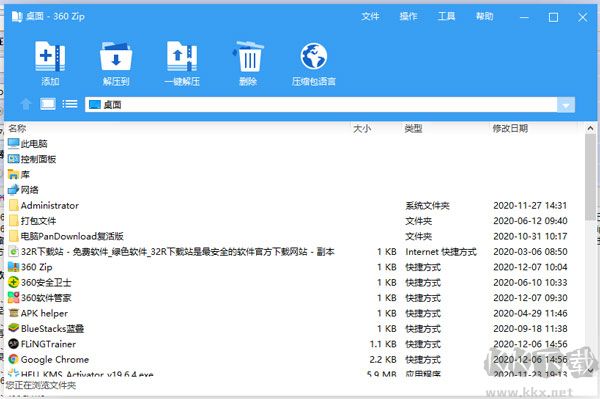Select the 库 libraries icon

coord(13,174)
